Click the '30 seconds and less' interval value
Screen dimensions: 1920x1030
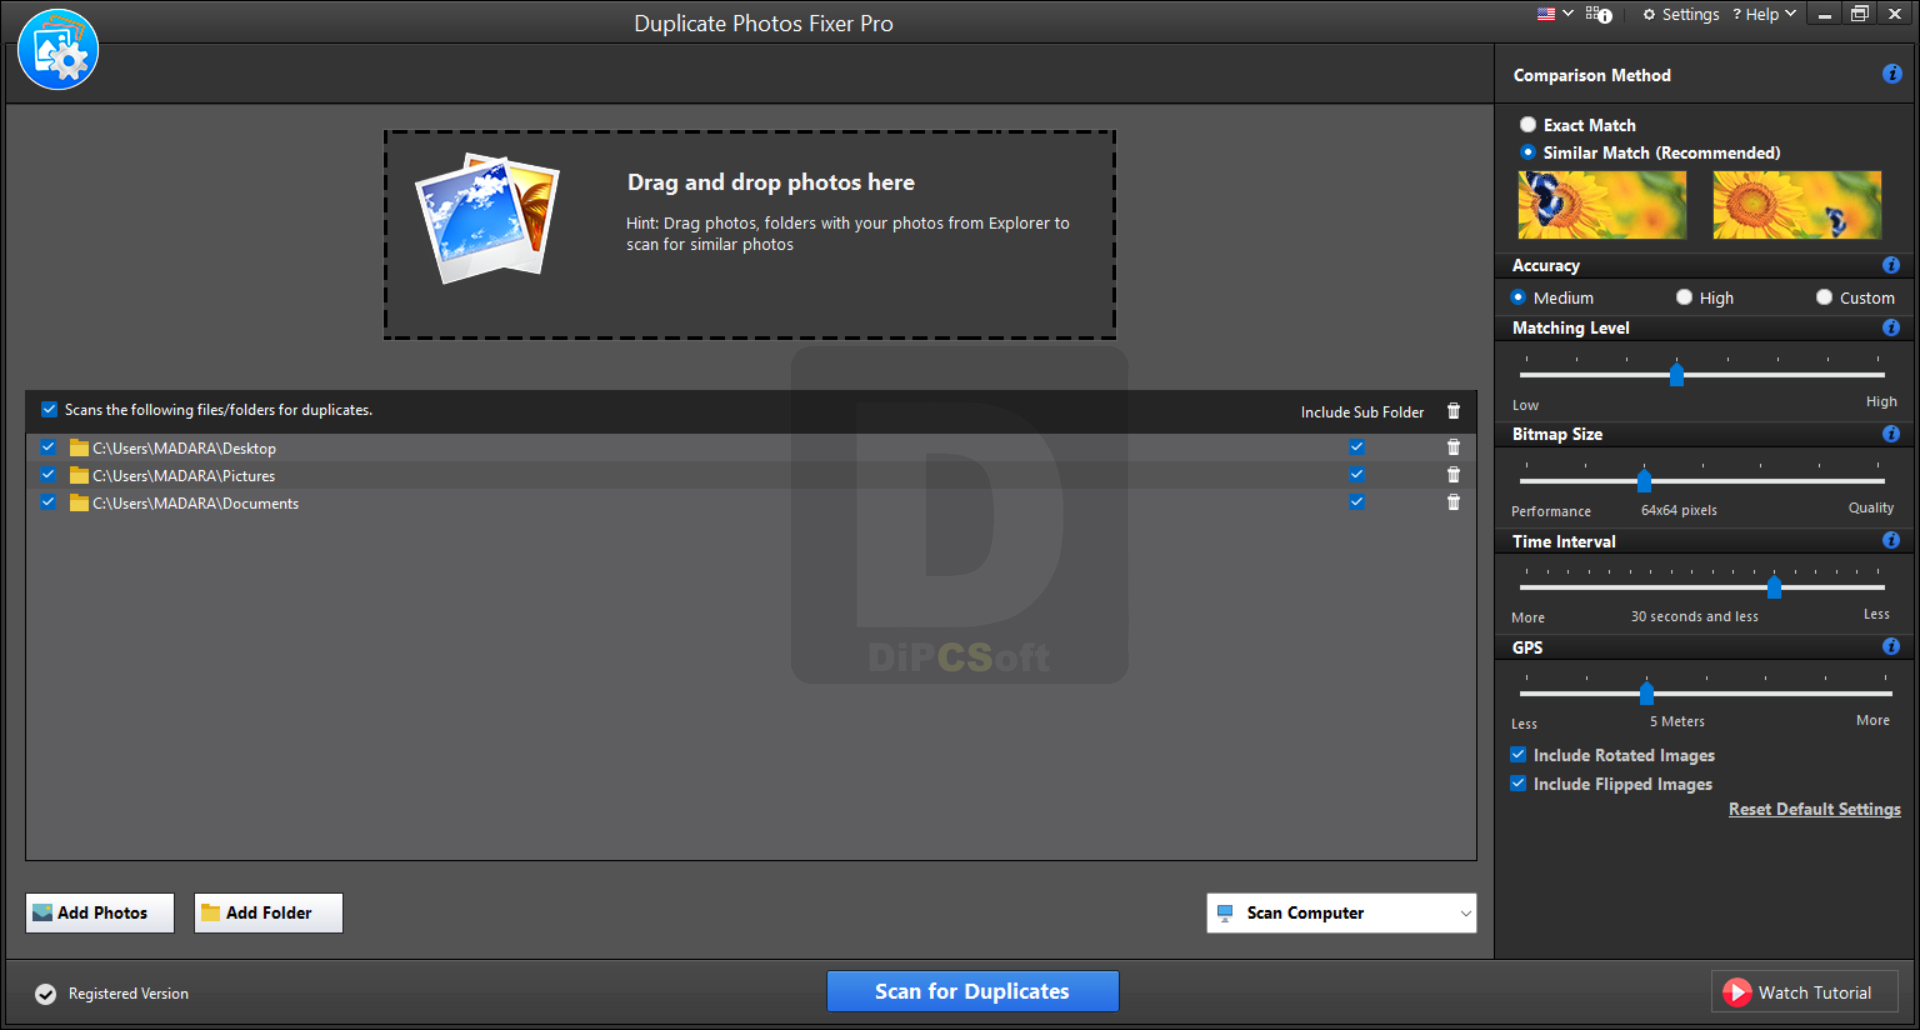1694,616
